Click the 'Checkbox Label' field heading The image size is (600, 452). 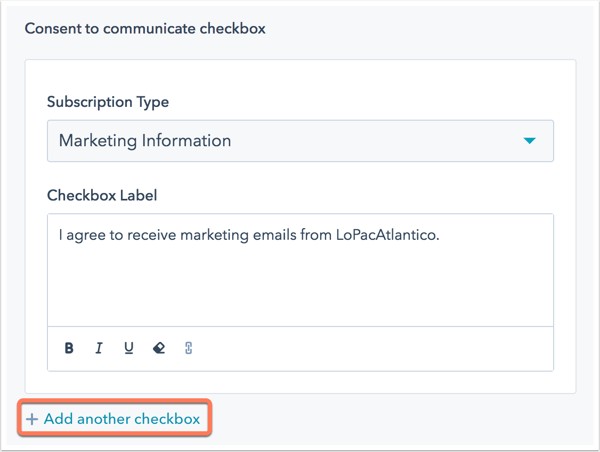pos(102,196)
